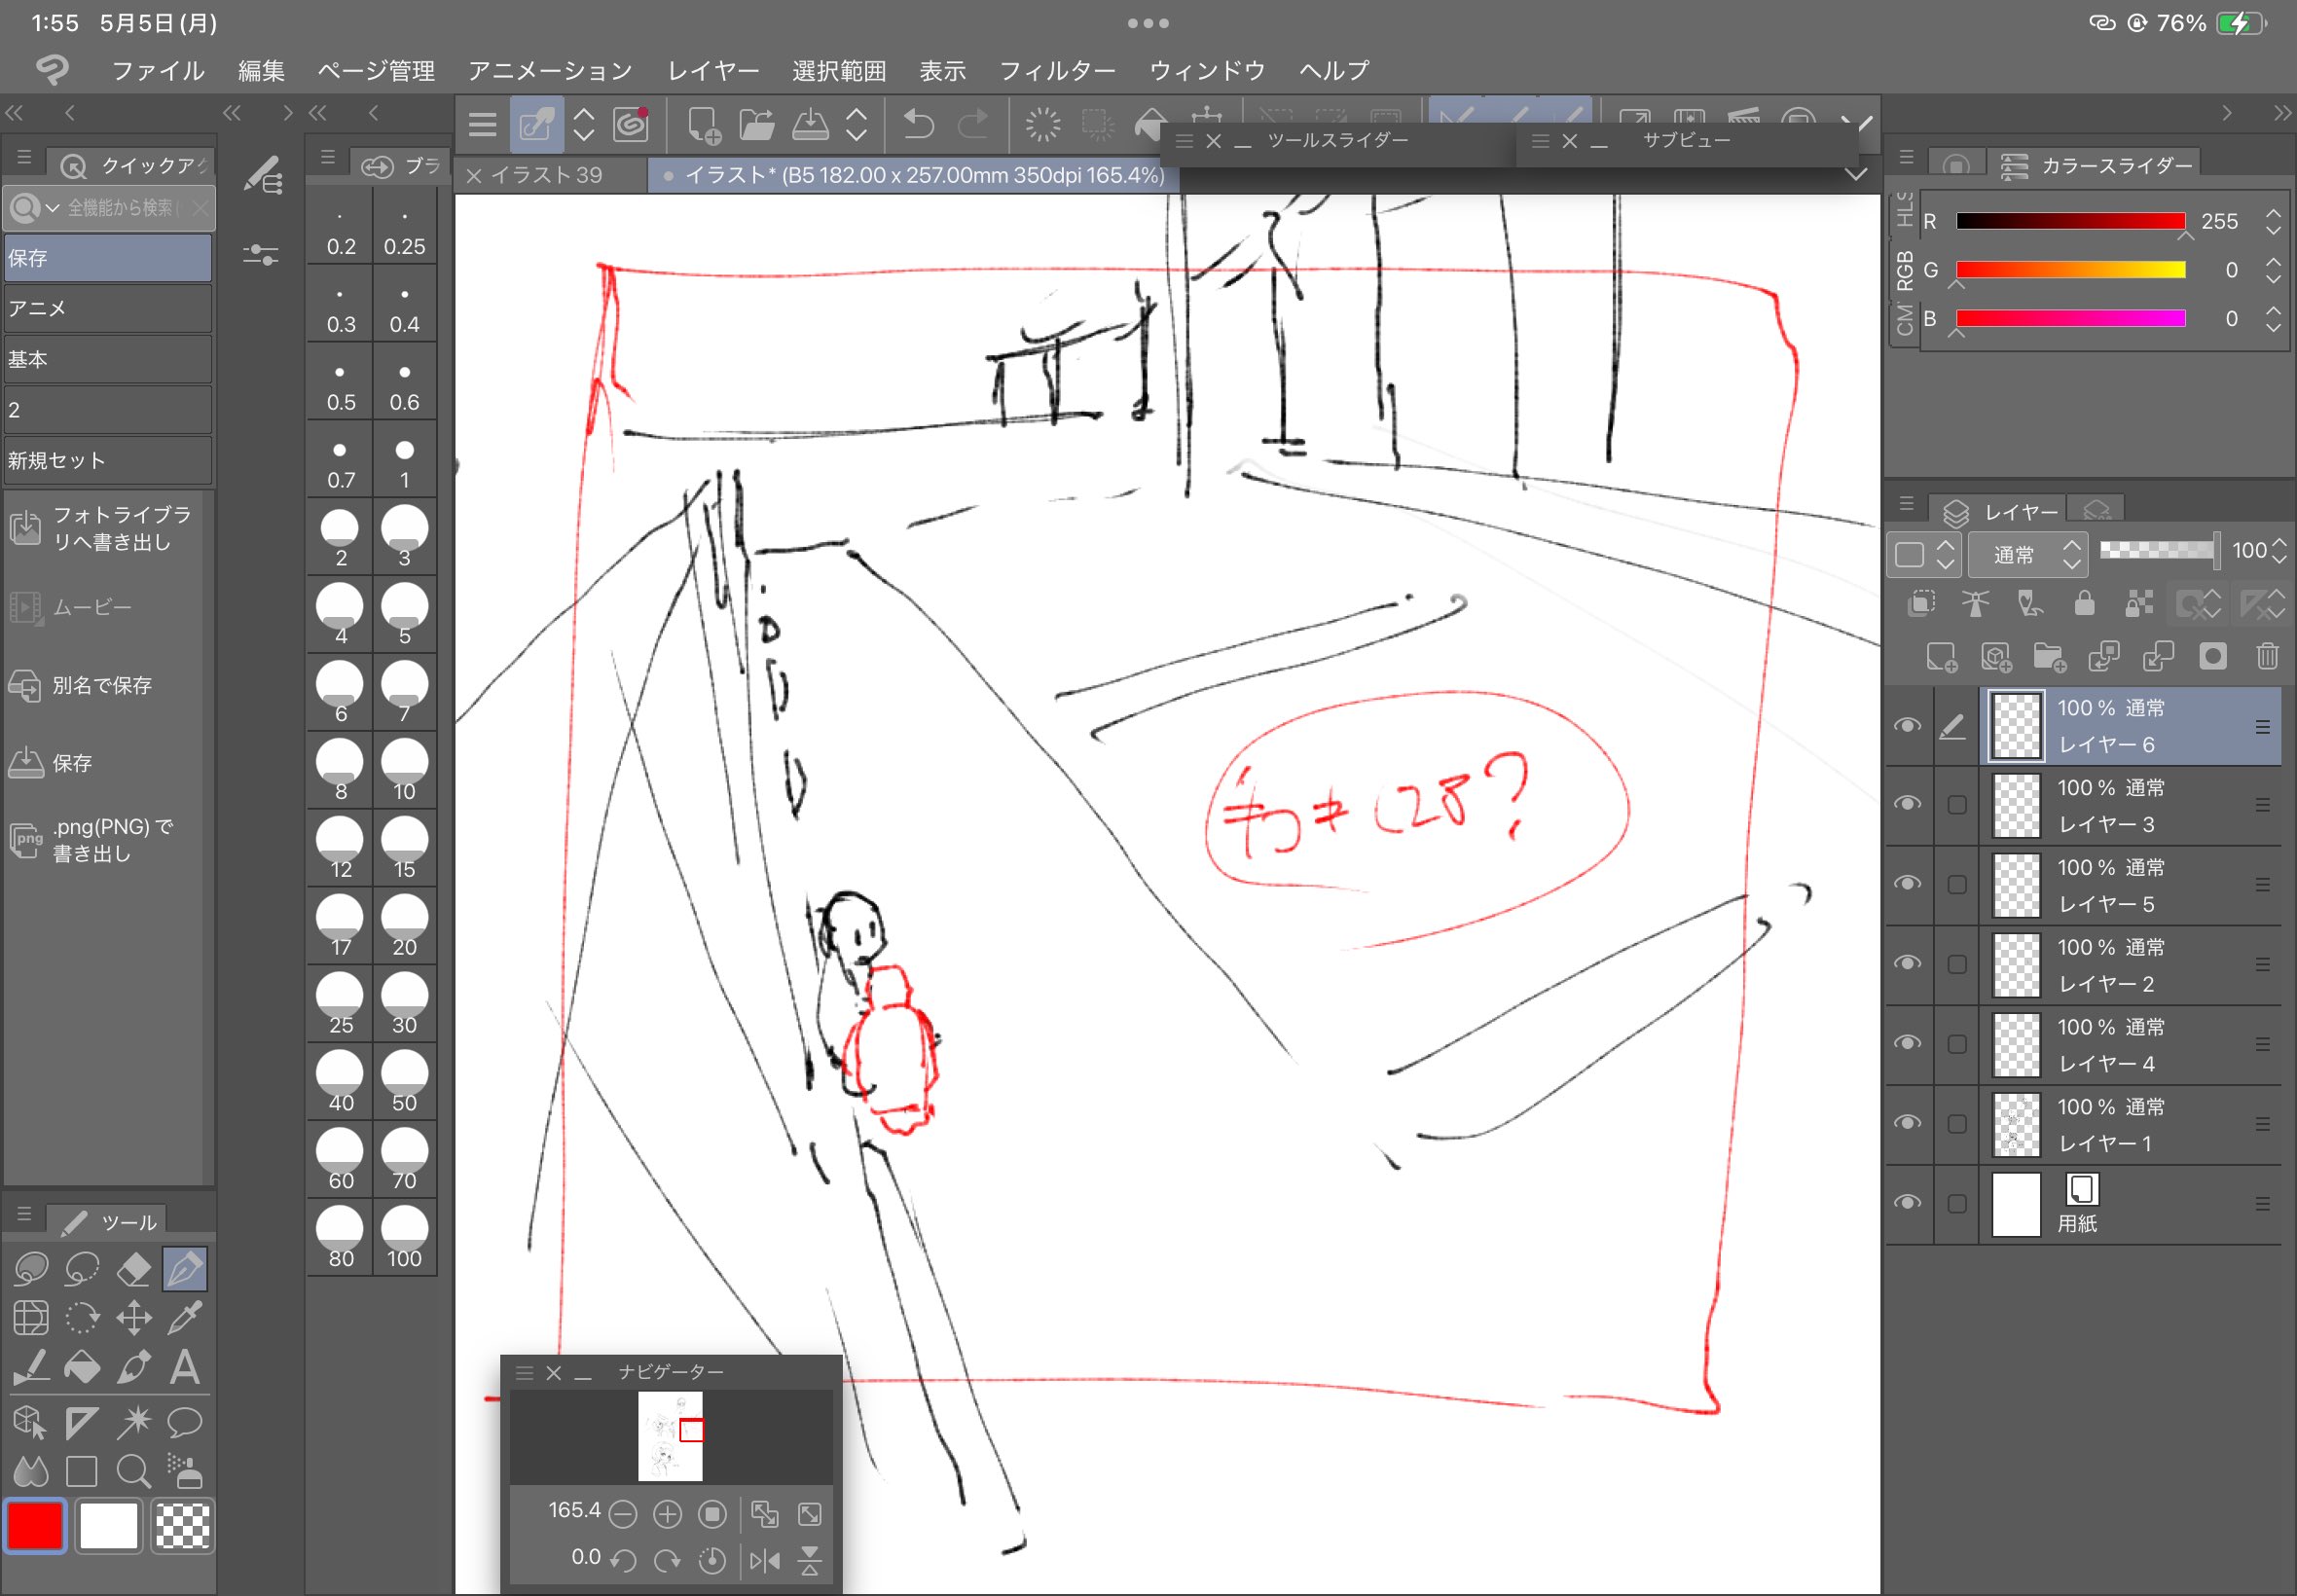Hide the 用紙 paper layer
Screen dimensions: 2297x1596
1907,1203
